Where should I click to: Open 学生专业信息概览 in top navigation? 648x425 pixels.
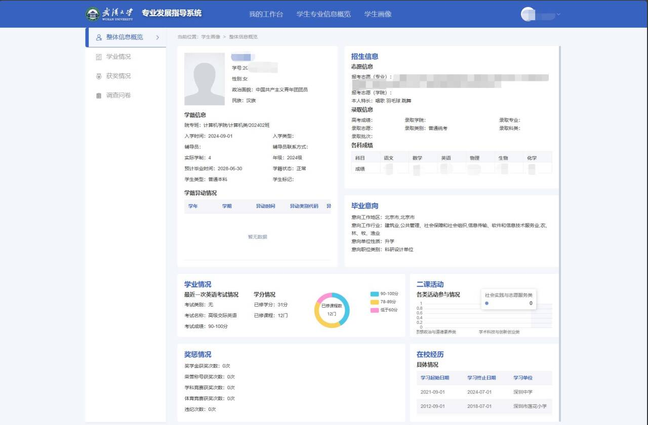click(x=323, y=14)
